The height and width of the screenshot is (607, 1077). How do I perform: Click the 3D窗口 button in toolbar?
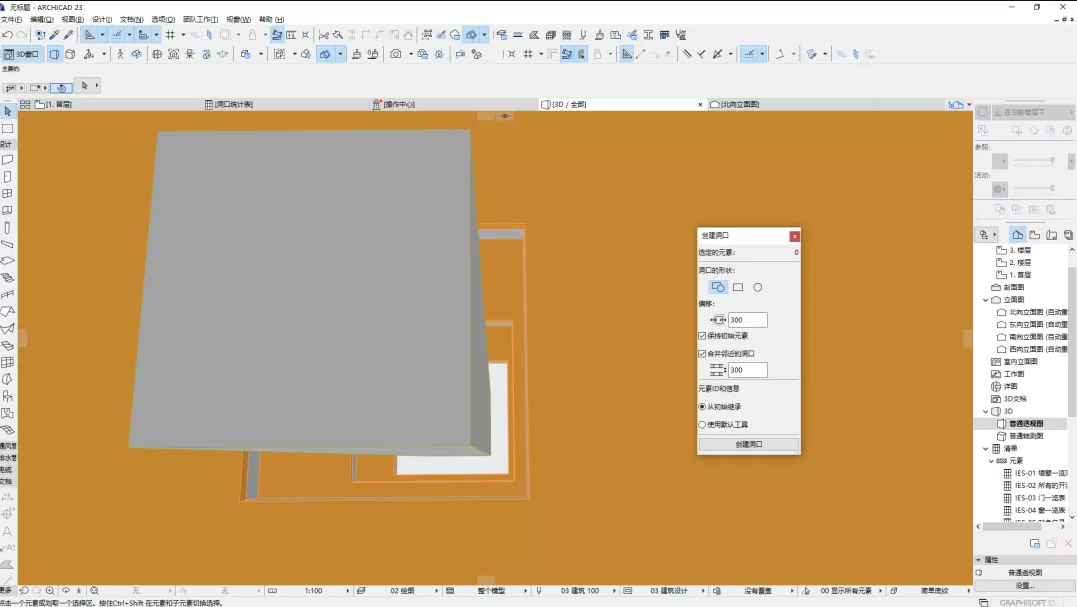point(22,54)
